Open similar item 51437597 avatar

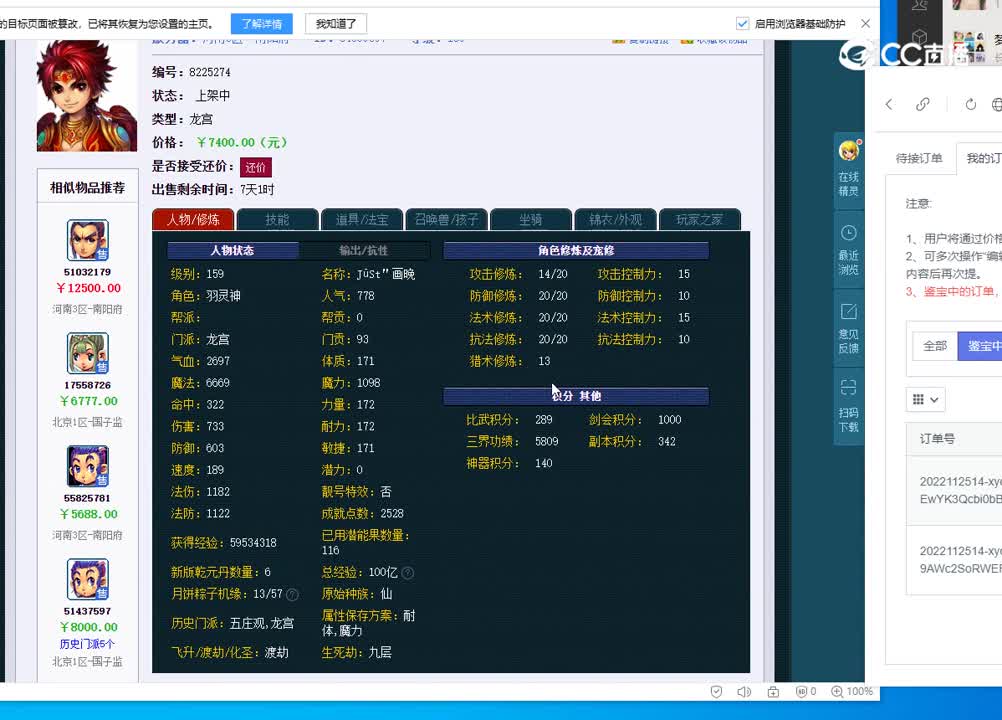pyautogui.click(x=88, y=579)
